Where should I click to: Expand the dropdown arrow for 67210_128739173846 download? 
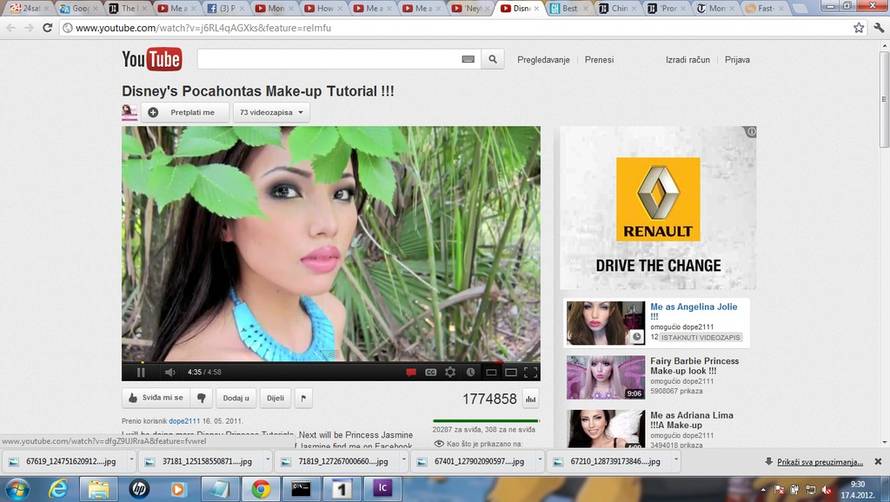point(676,461)
